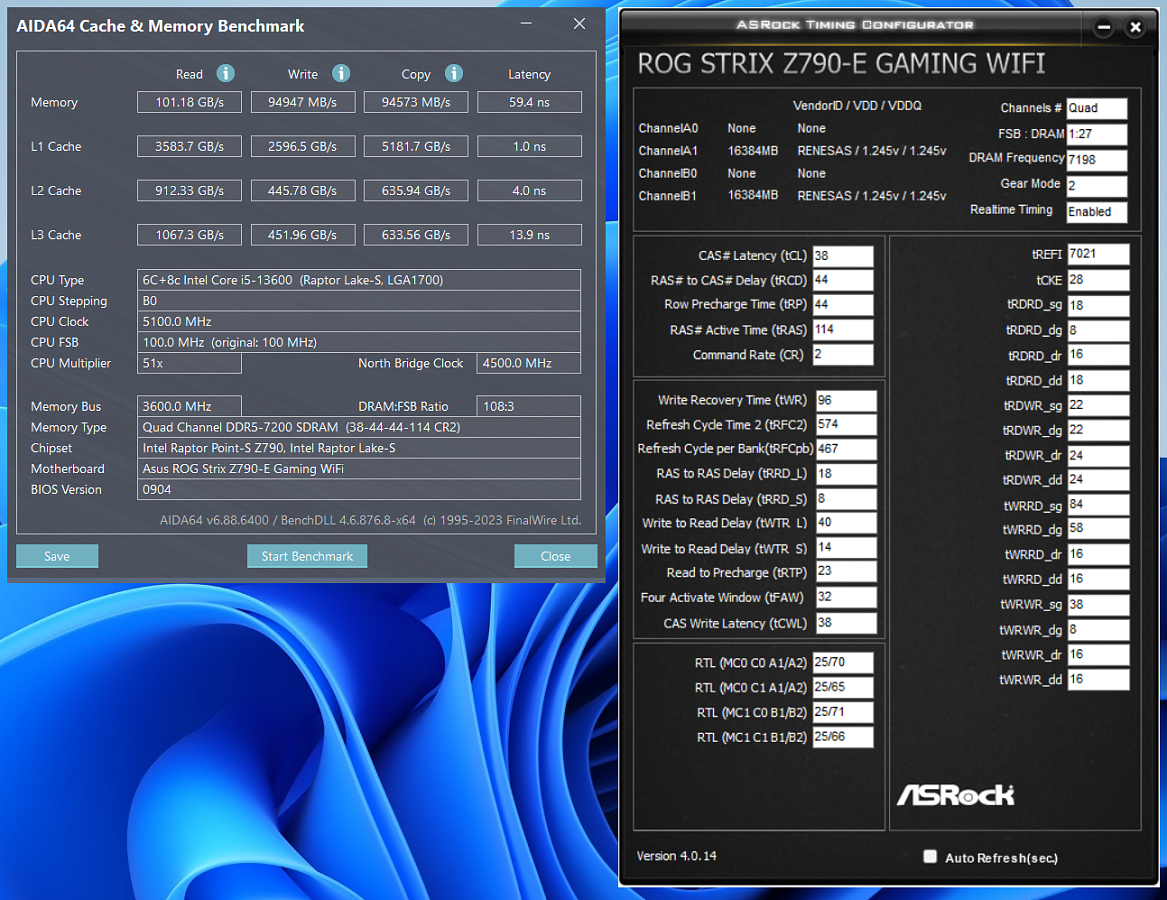Select the Refresh Cycle Time 2 (tRFC2) field
The image size is (1167, 900).
[846, 424]
